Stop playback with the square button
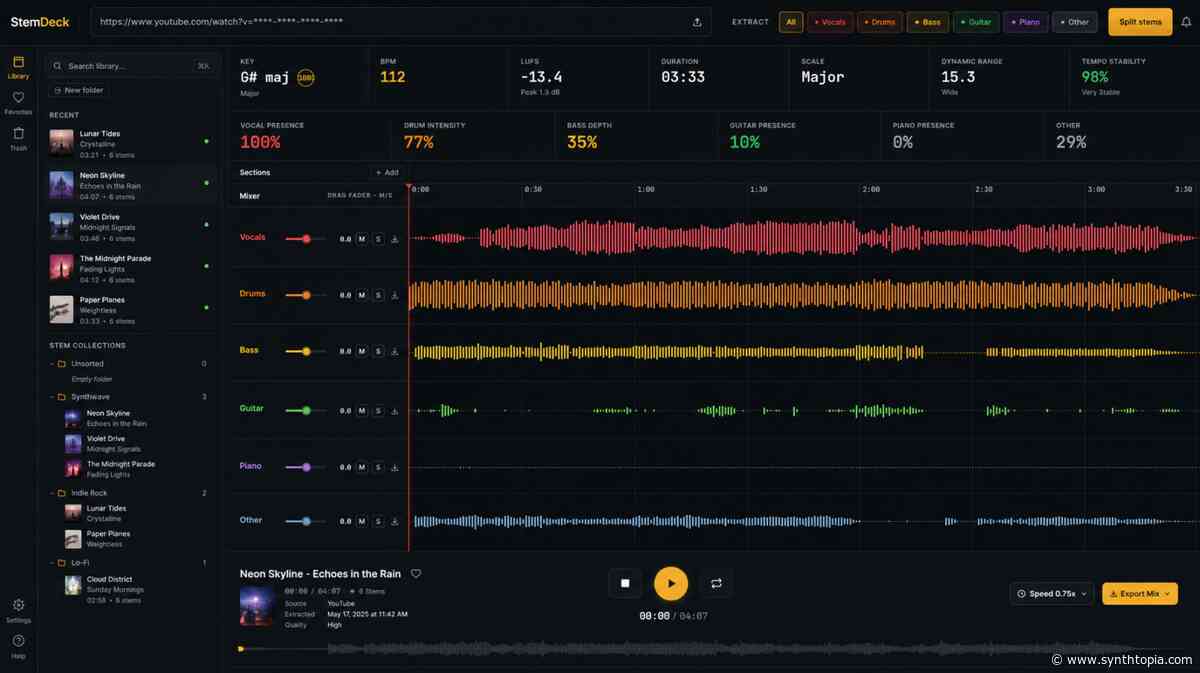Image resolution: width=1200 pixels, height=673 pixels. pos(625,583)
